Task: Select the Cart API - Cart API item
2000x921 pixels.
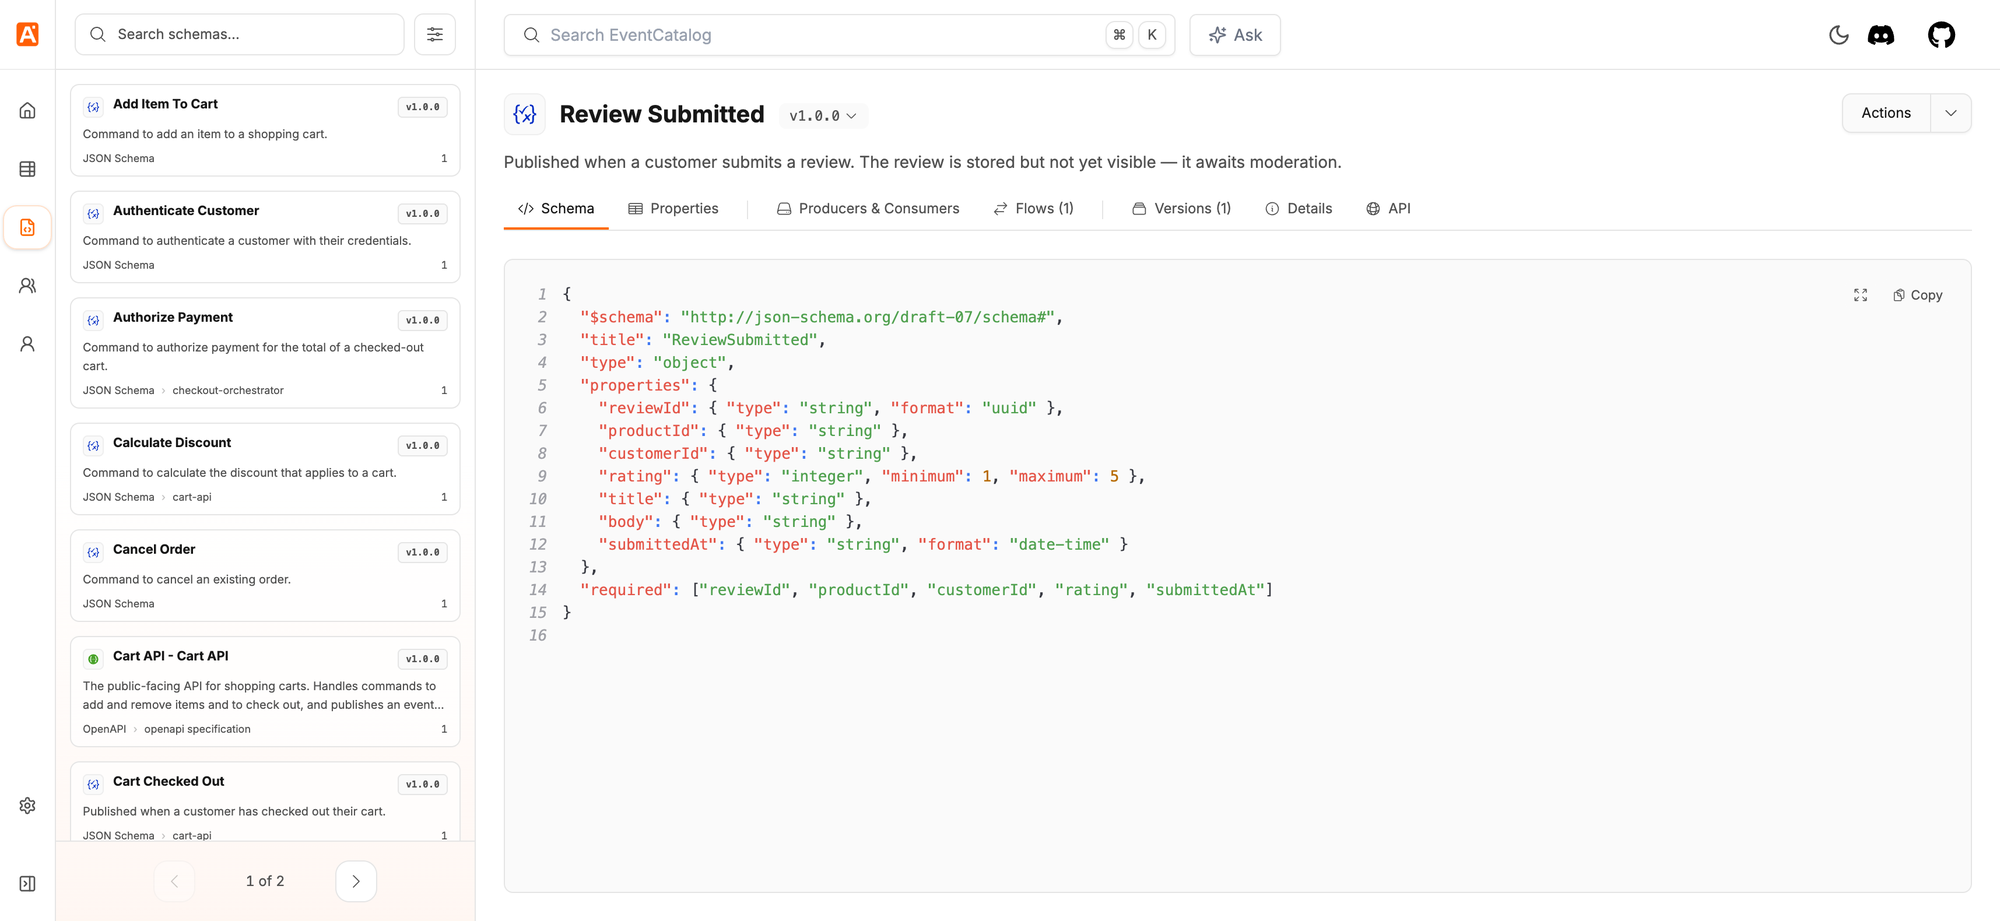Action: 265,692
